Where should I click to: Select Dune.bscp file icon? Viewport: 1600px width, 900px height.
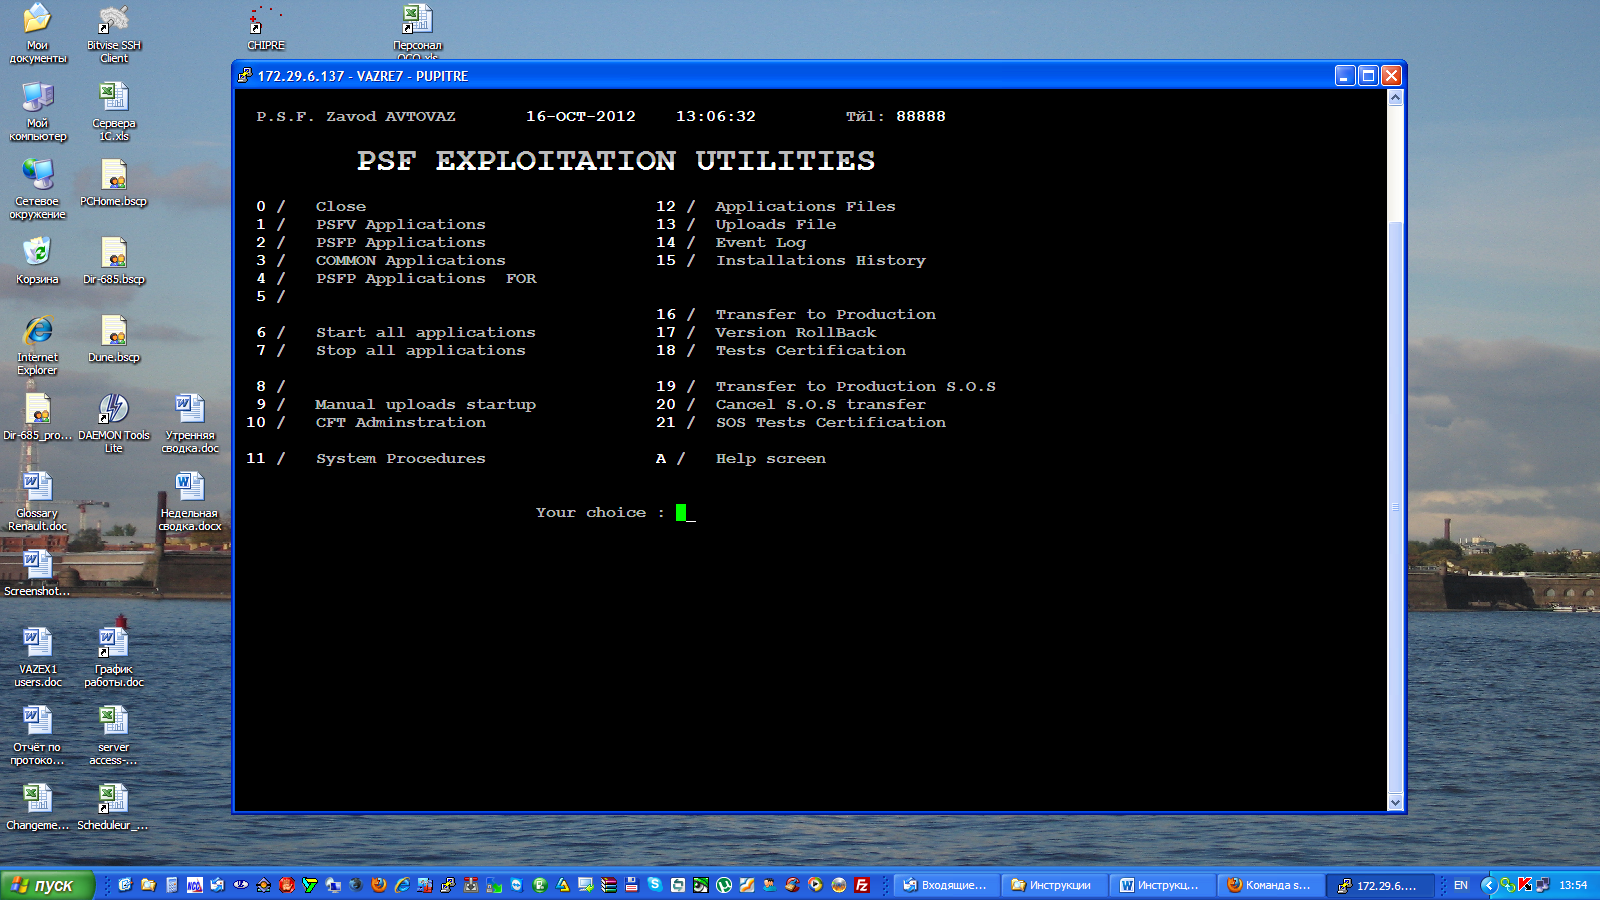(114, 338)
